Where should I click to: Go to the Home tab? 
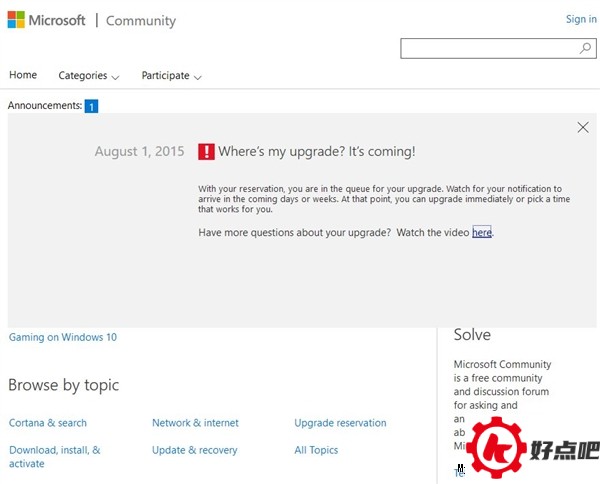click(23, 75)
